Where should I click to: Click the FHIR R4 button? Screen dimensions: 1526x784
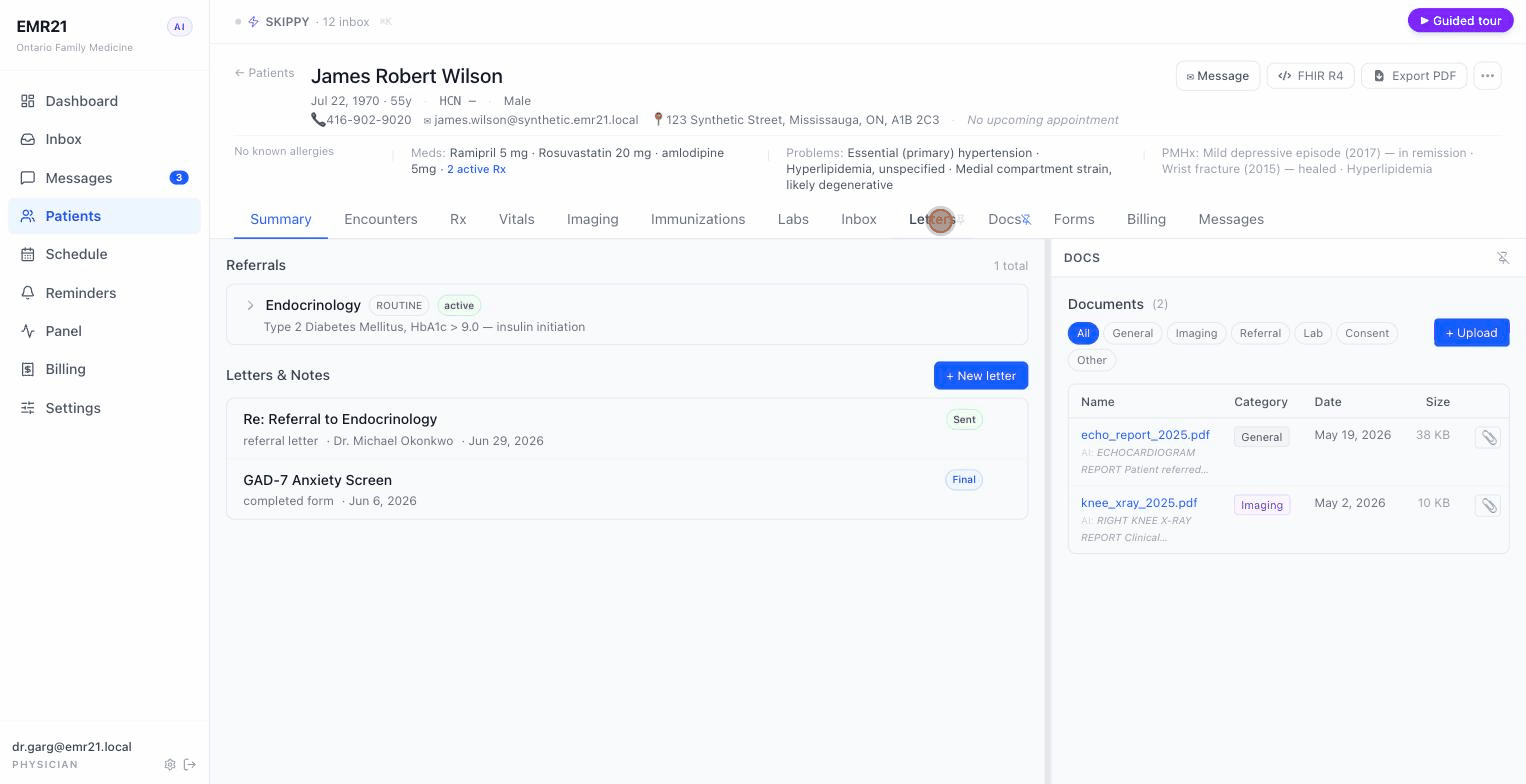1311,76
